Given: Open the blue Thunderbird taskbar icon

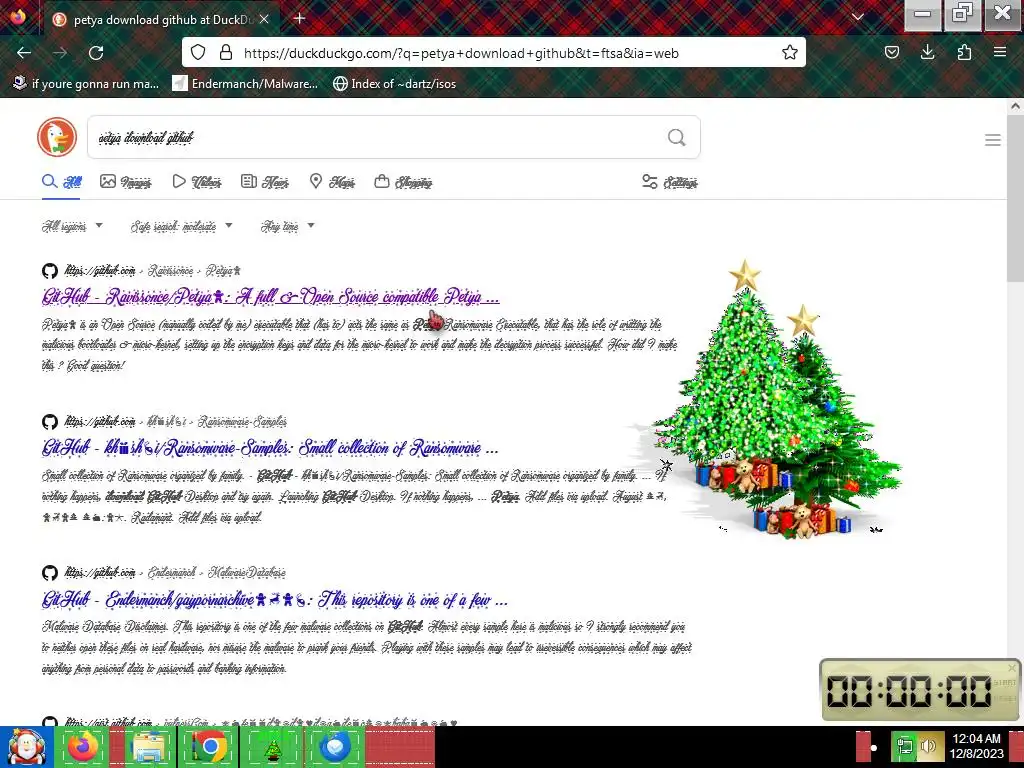Looking at the screenshot, I should [336, 746].
